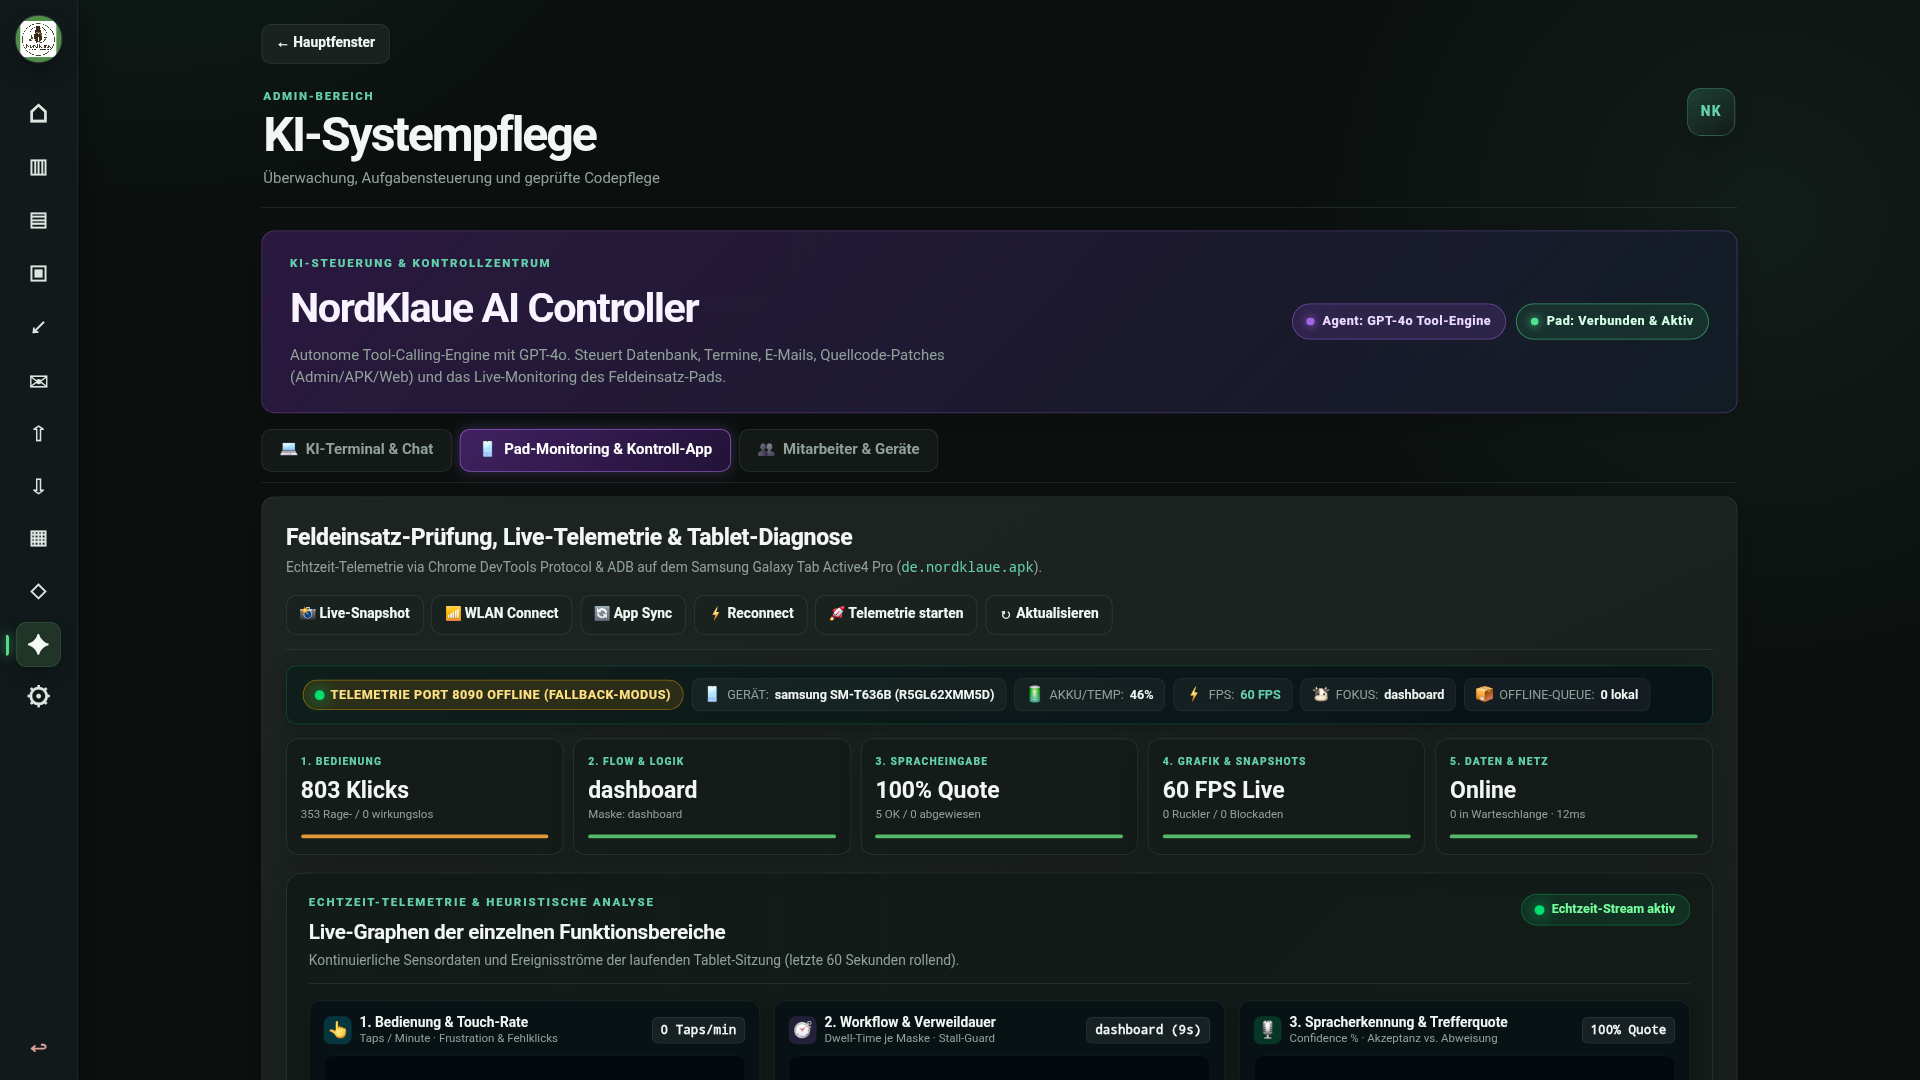The width and height of the screenshot is (1920, 1080).
Task: Select the diamond icon in the sidebar
Action: (x=38, y=591)
